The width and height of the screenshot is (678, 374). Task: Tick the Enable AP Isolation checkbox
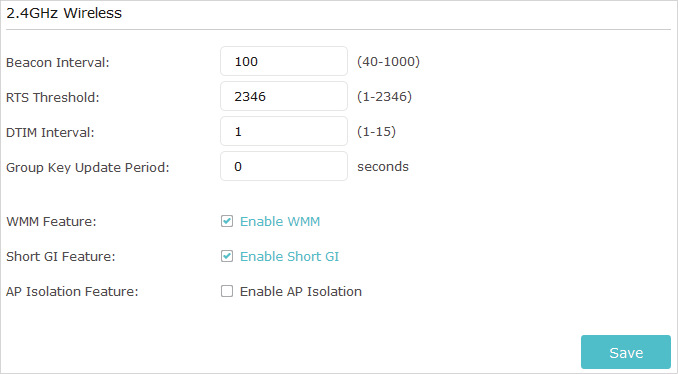[x=227, y=291]
